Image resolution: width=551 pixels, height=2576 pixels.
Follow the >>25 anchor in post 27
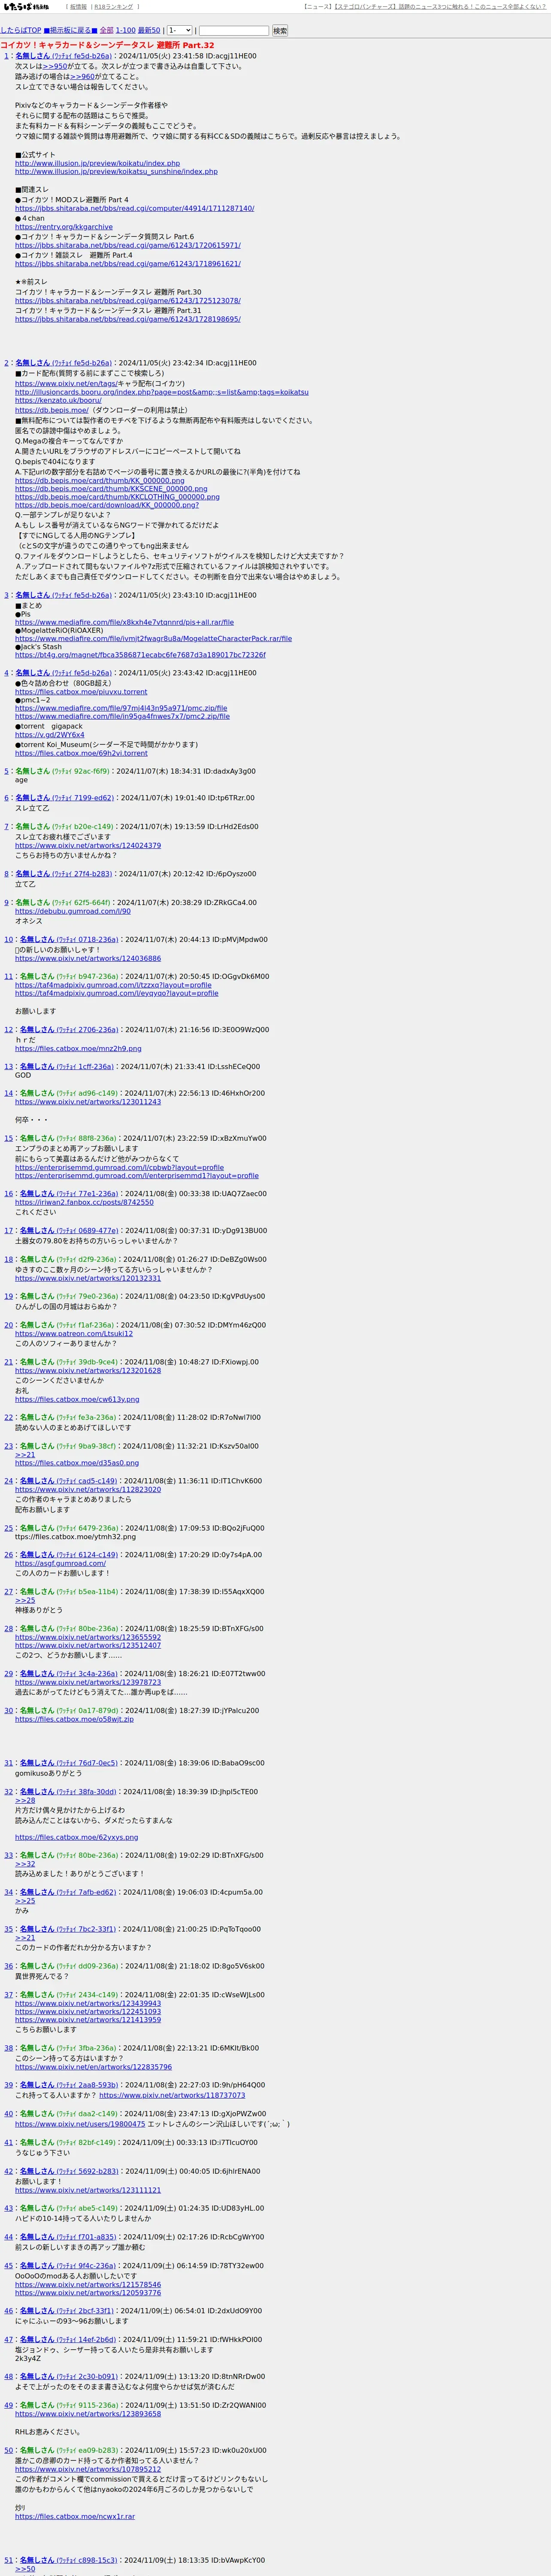pyautogui.click(x=25, y=1601)
